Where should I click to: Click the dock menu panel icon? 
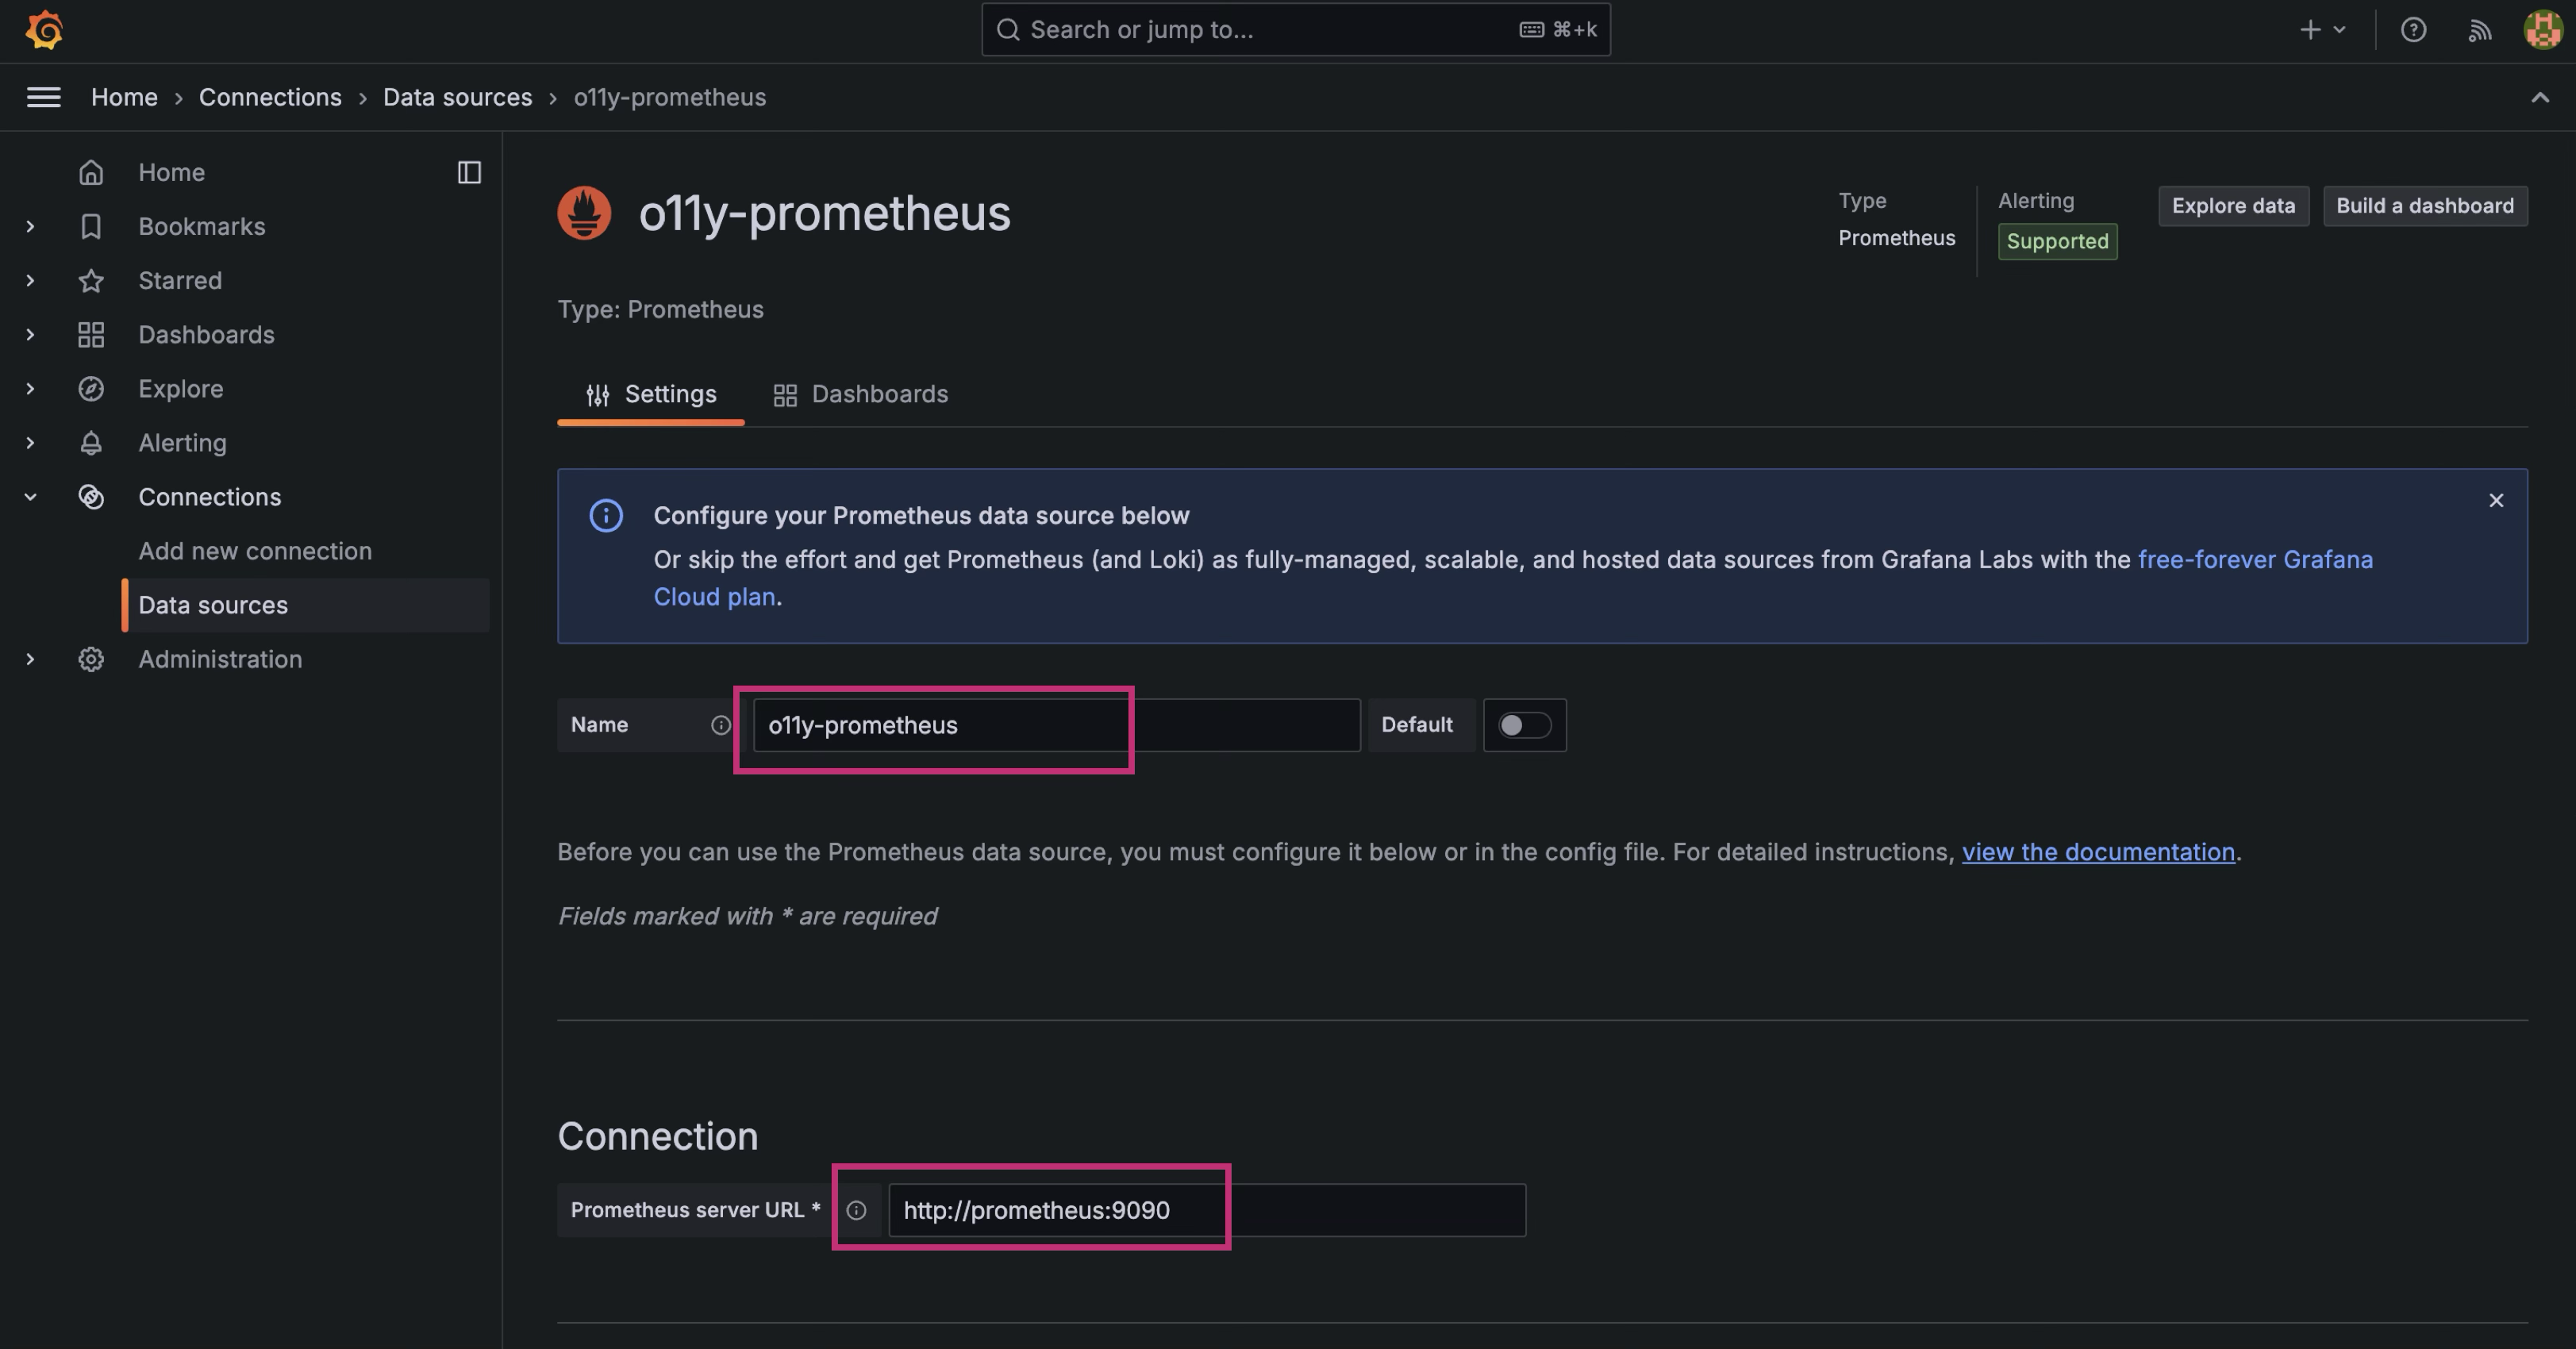pyautogui.click(x=469, y=172)
